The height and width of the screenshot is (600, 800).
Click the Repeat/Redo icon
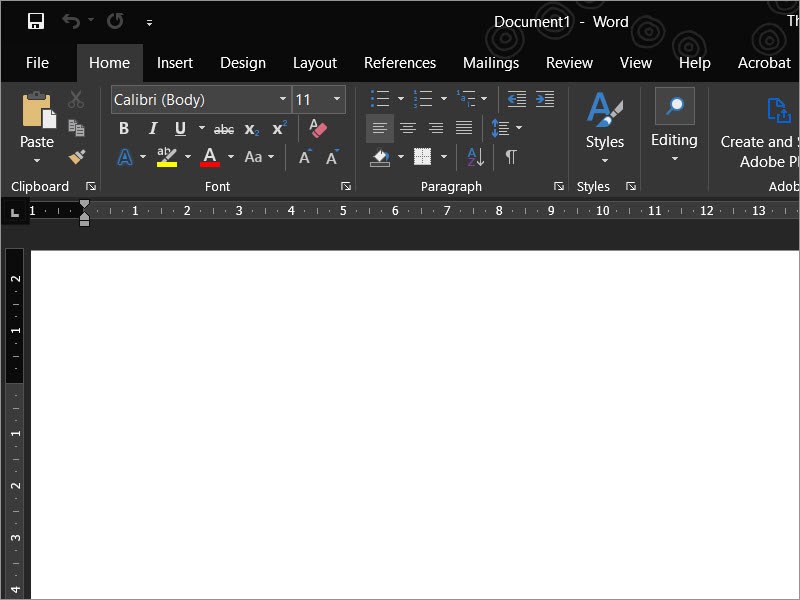click(x=115, y=21)
